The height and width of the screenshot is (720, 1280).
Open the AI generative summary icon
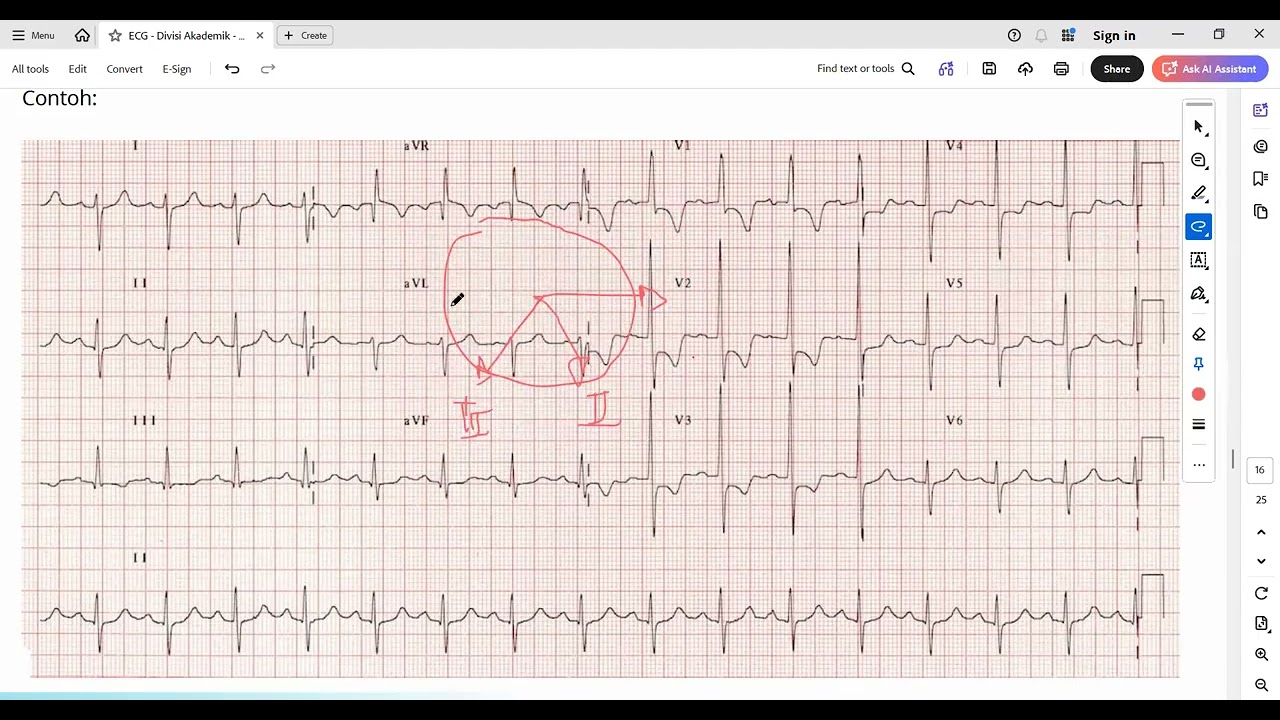click(946, 69)
